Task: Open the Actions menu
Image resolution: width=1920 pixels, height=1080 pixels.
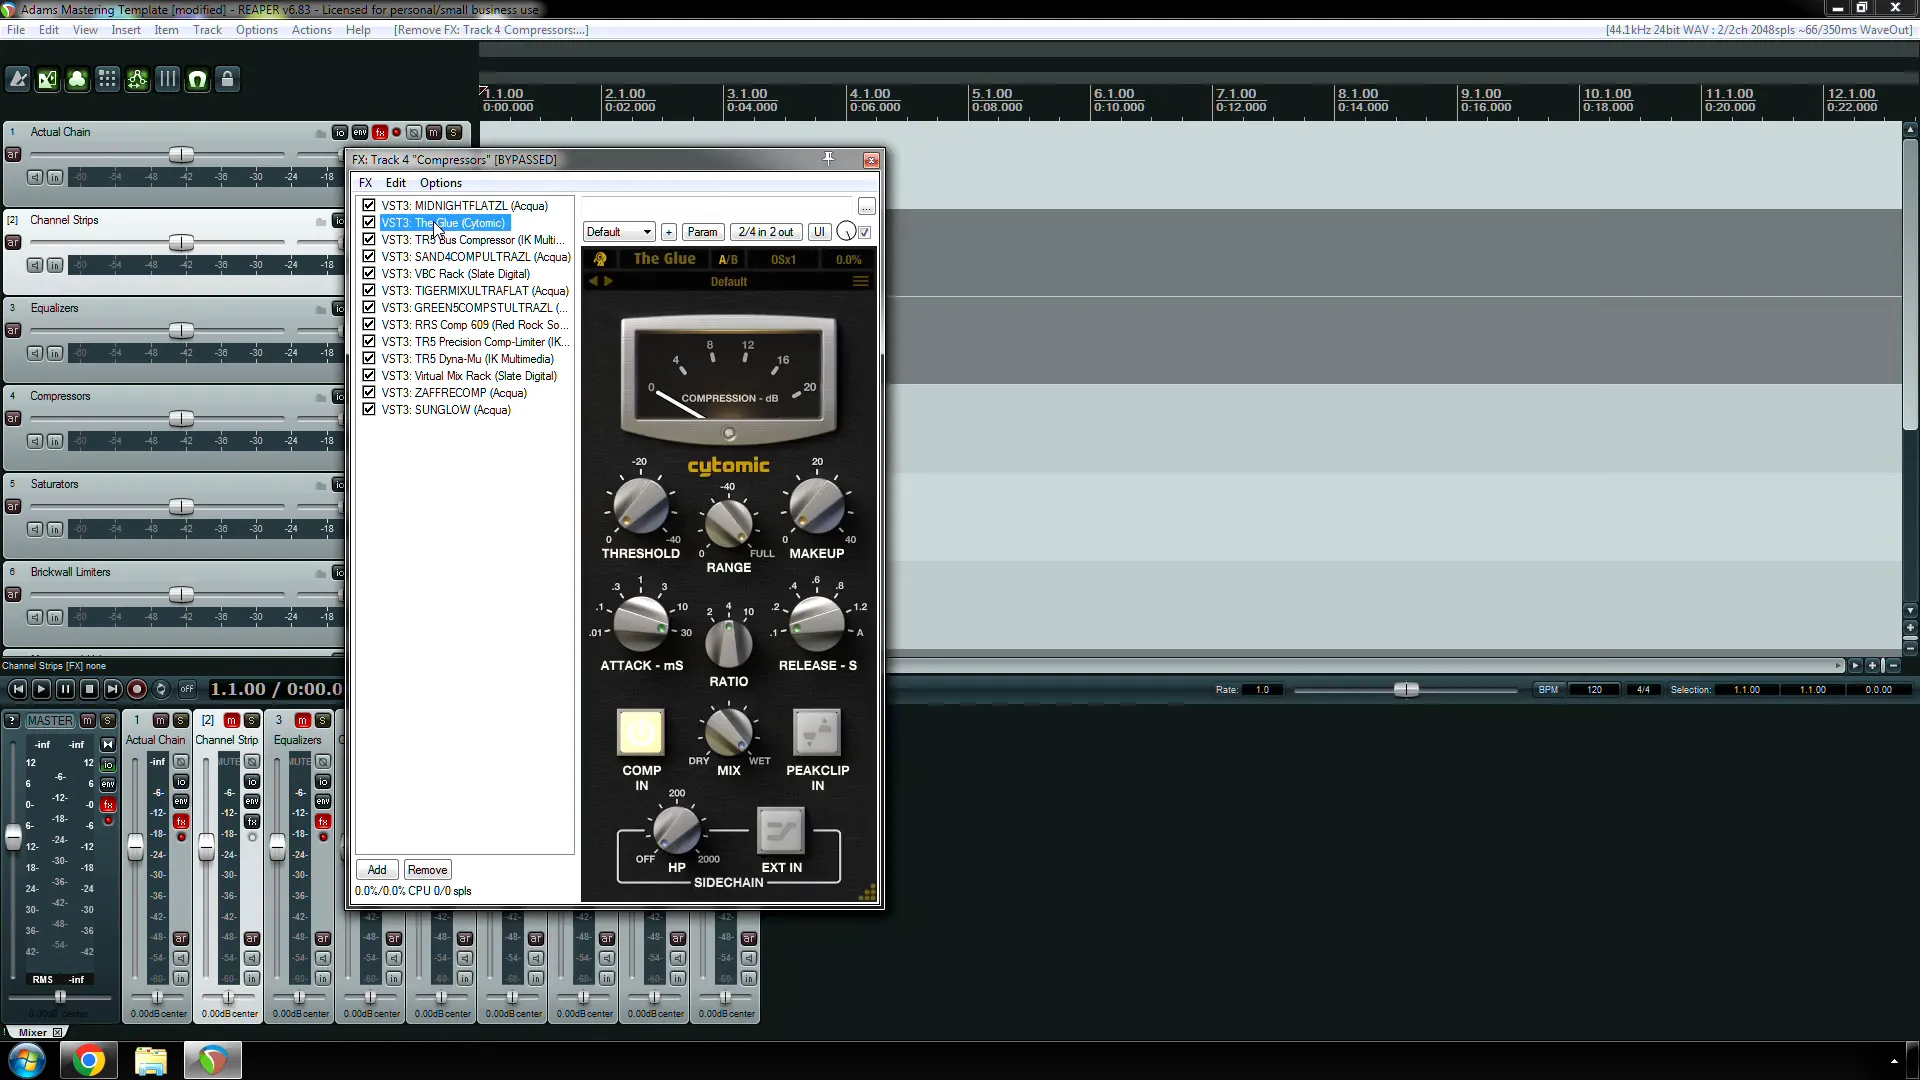Action: tap(311, 30)
